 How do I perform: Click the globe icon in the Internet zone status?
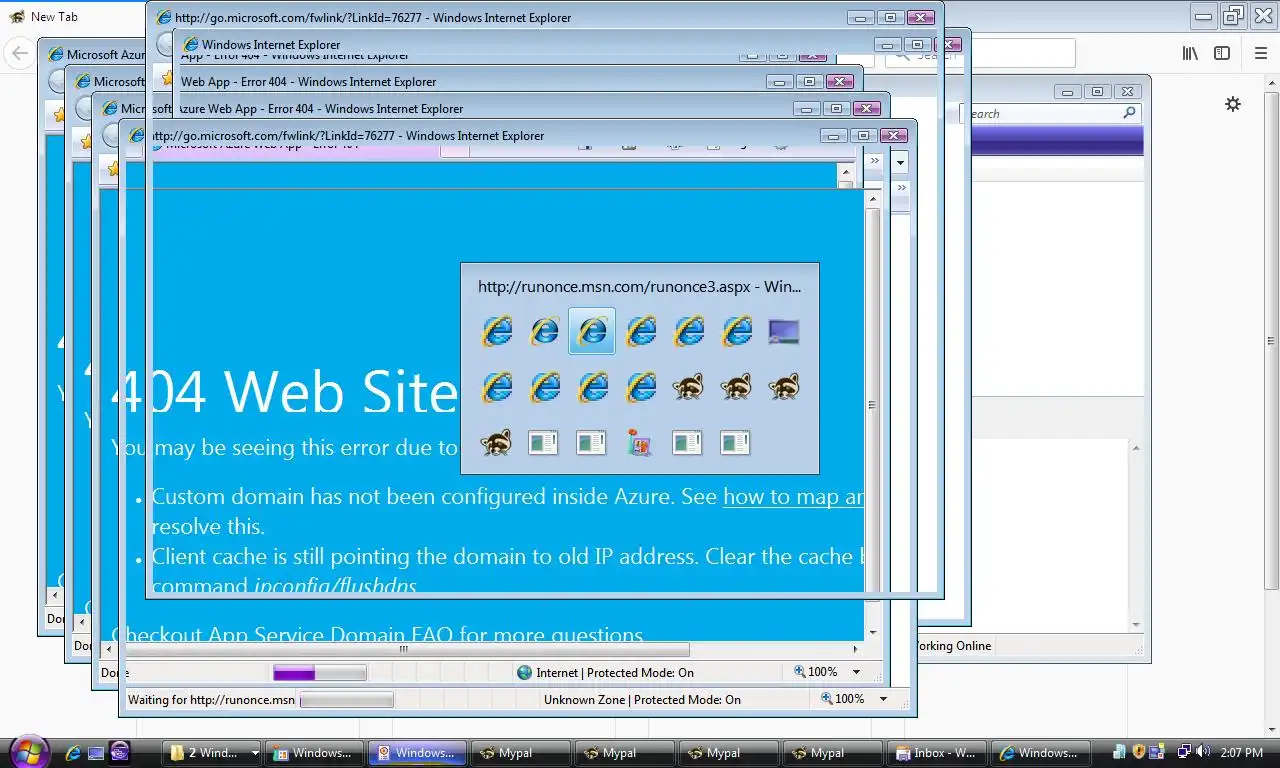(x=525, y=673)
